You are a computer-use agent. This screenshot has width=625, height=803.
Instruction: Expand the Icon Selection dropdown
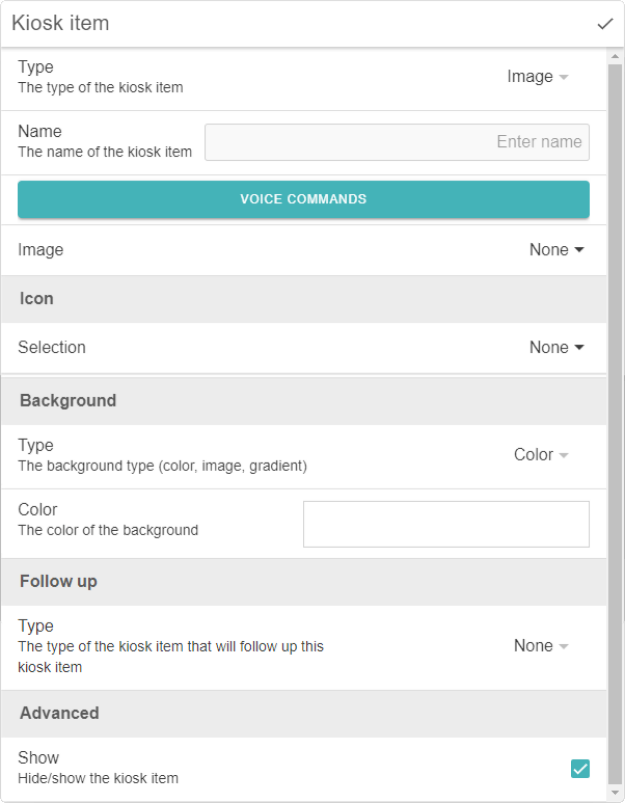556,347
